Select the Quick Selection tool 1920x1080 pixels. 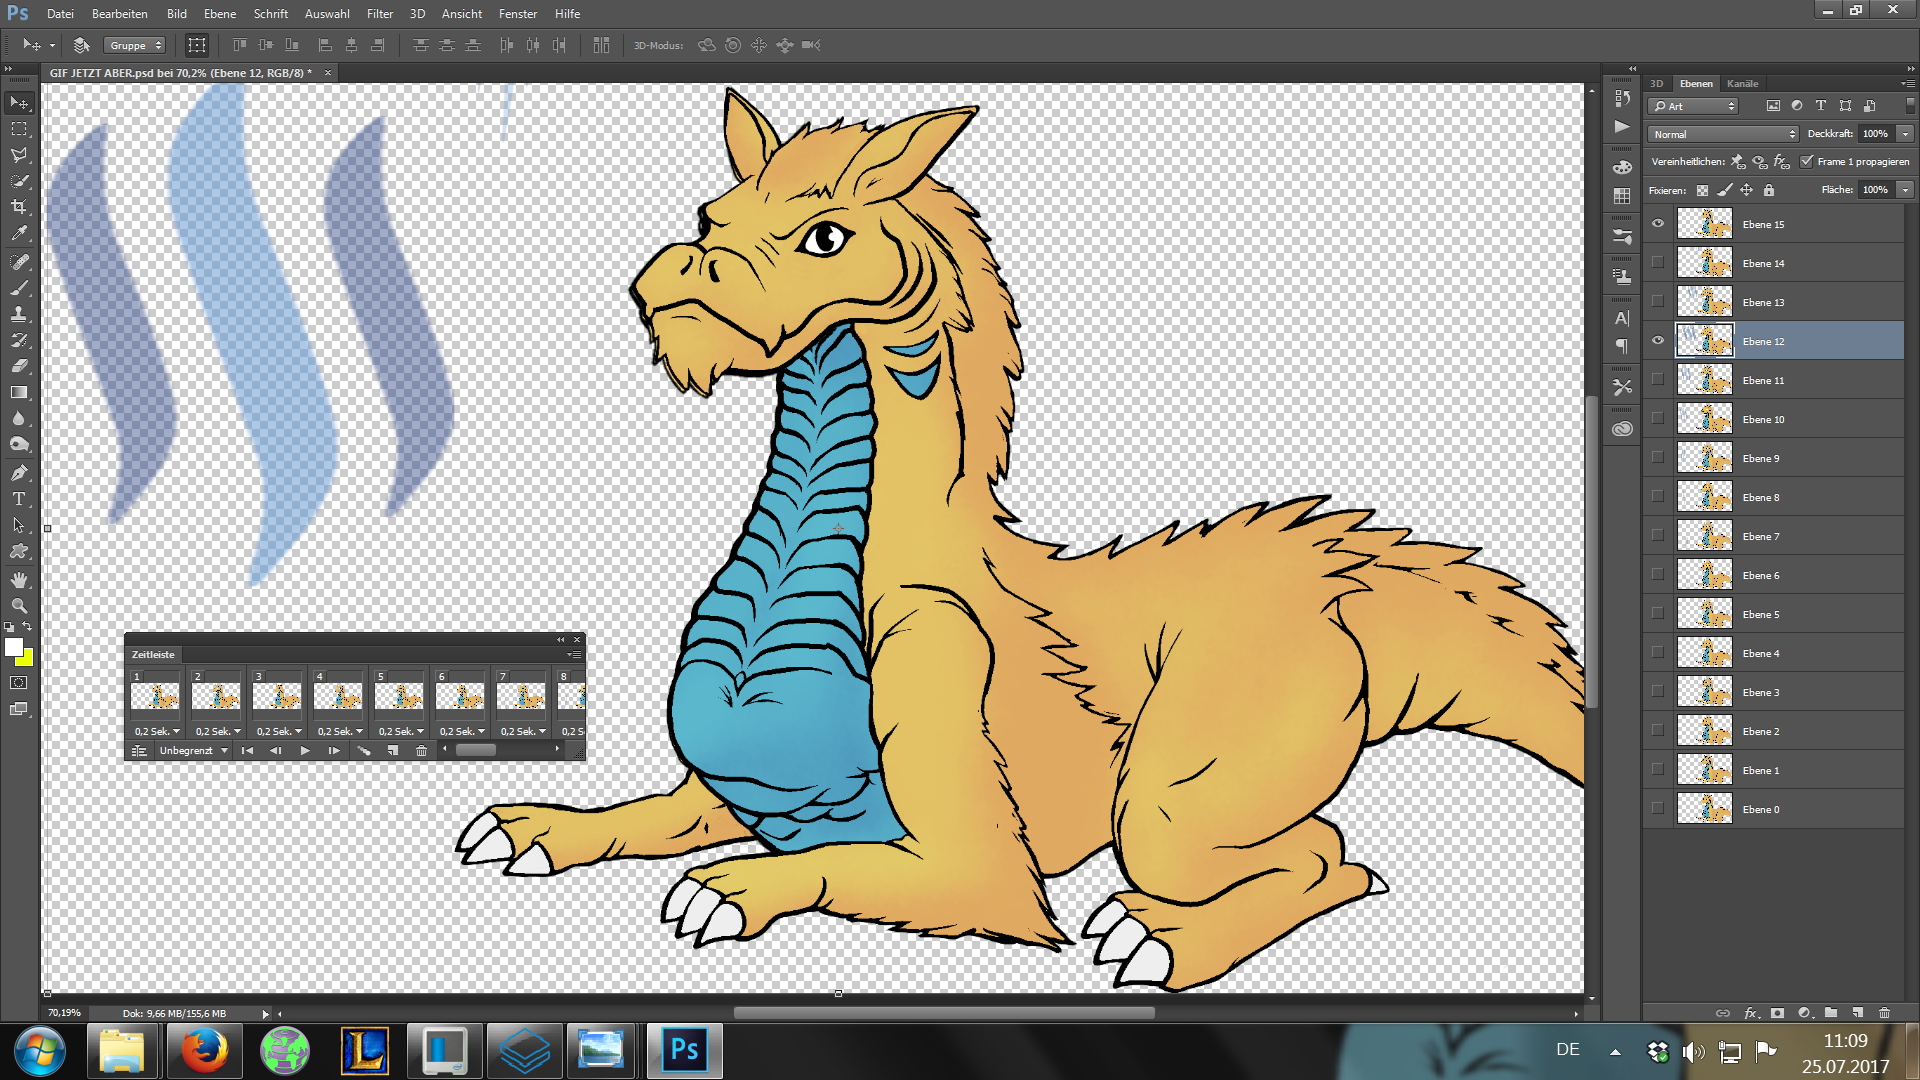pos(19,181)
